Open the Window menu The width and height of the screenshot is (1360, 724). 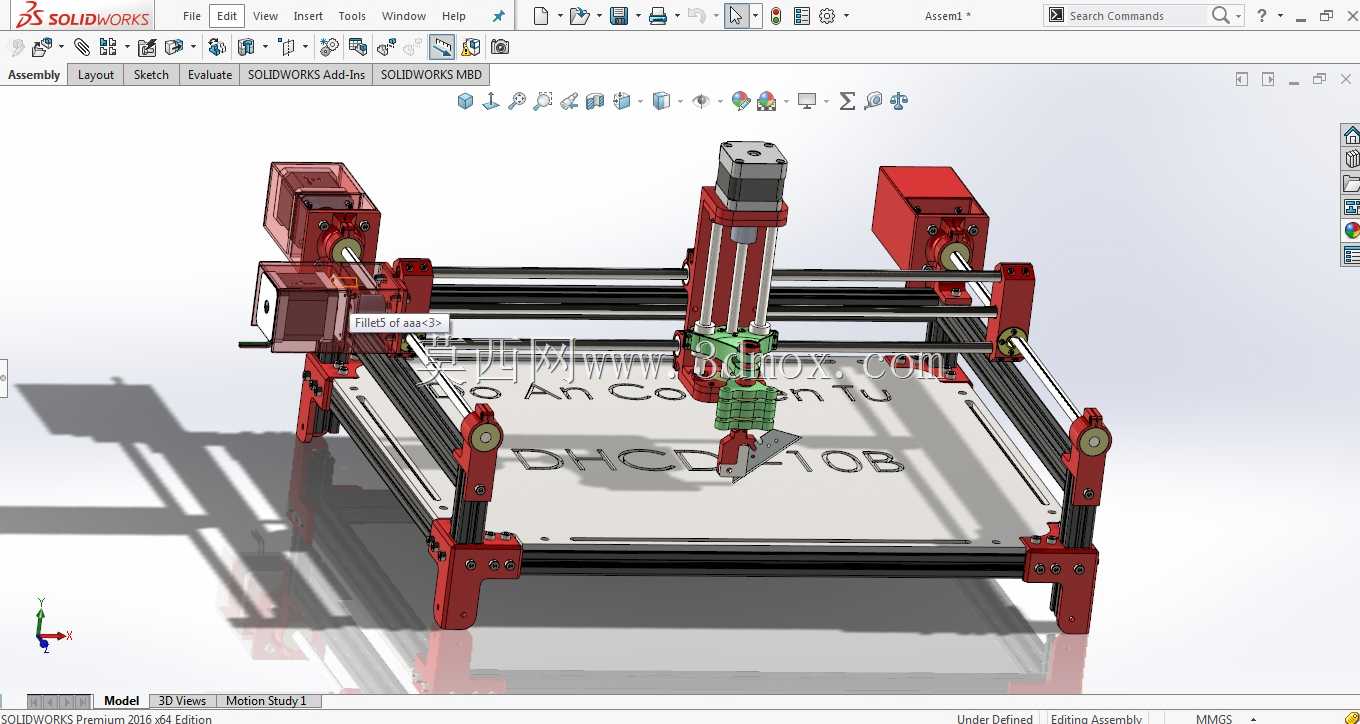[404, 16]
